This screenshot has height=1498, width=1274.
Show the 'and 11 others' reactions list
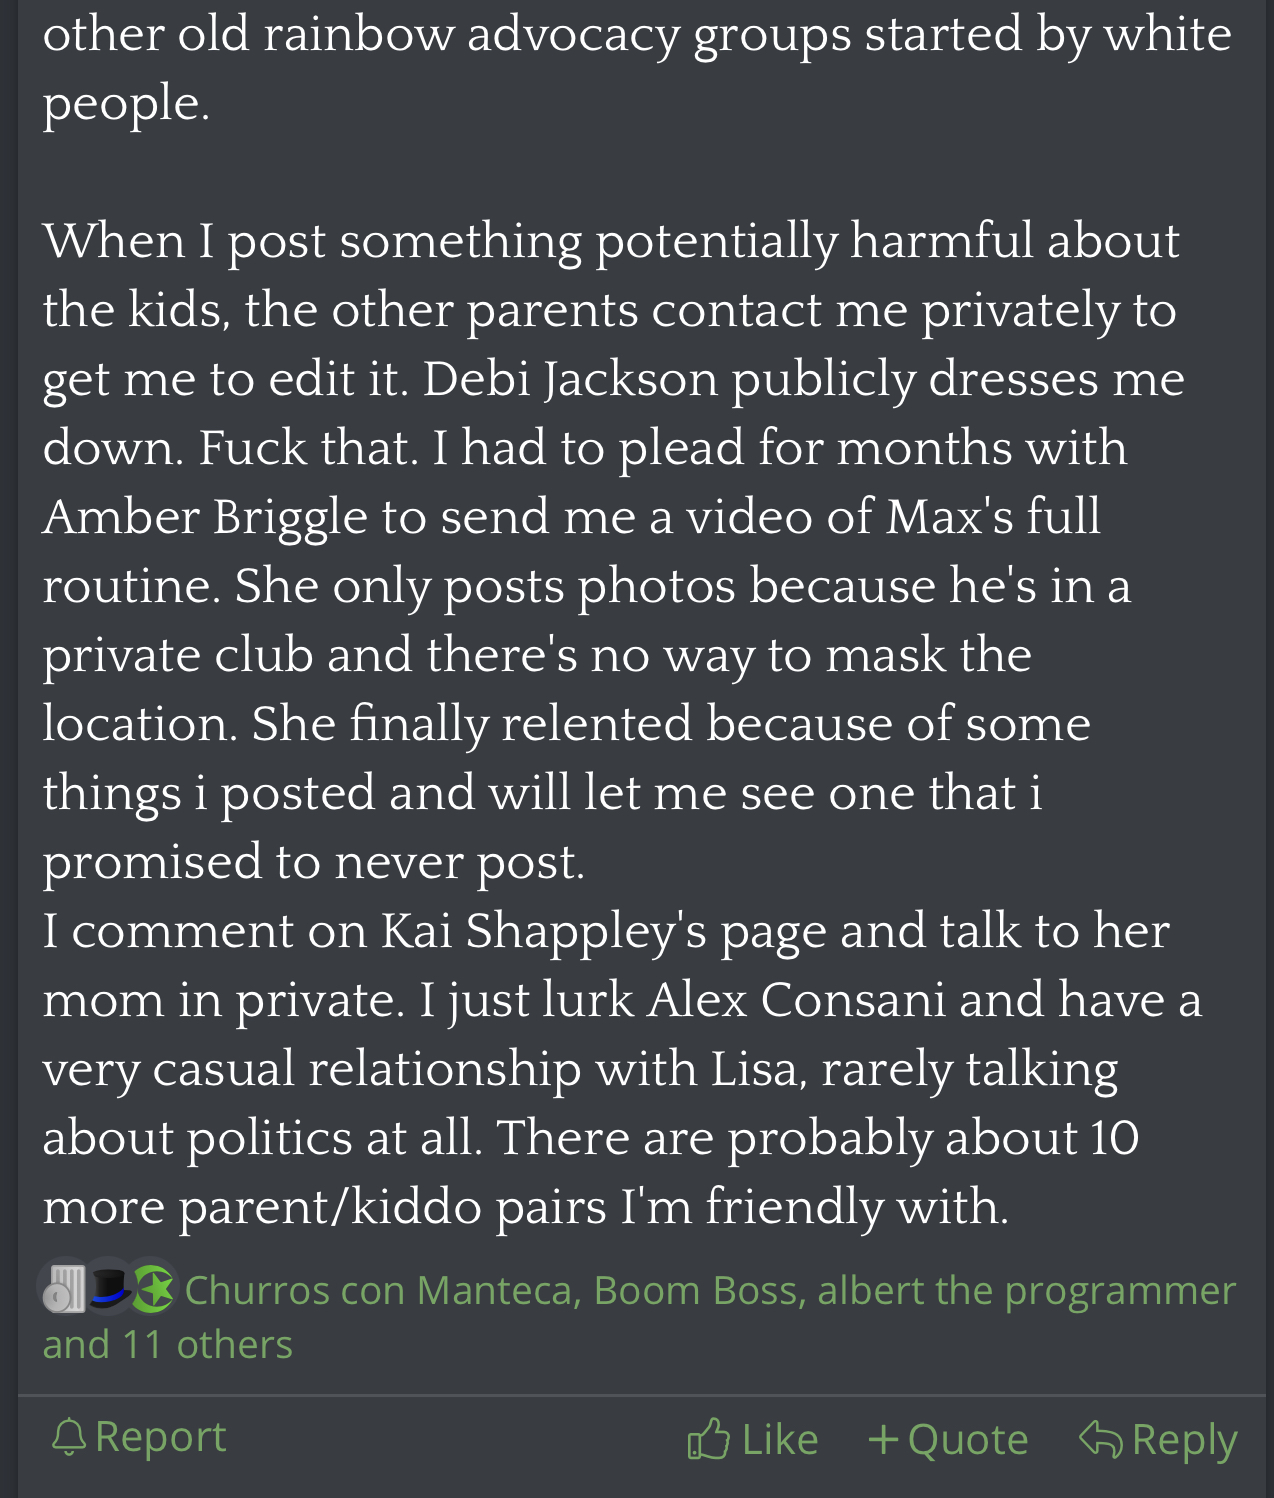(167, 1344)
